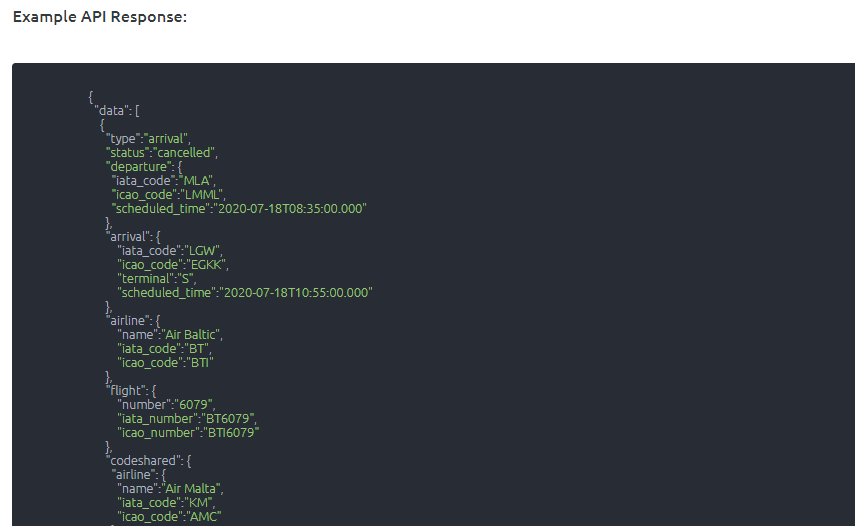The width and height of the screenshot is (855, 526).
Task: Click the "data" key in JSON
Action: [x=111, y=111]
